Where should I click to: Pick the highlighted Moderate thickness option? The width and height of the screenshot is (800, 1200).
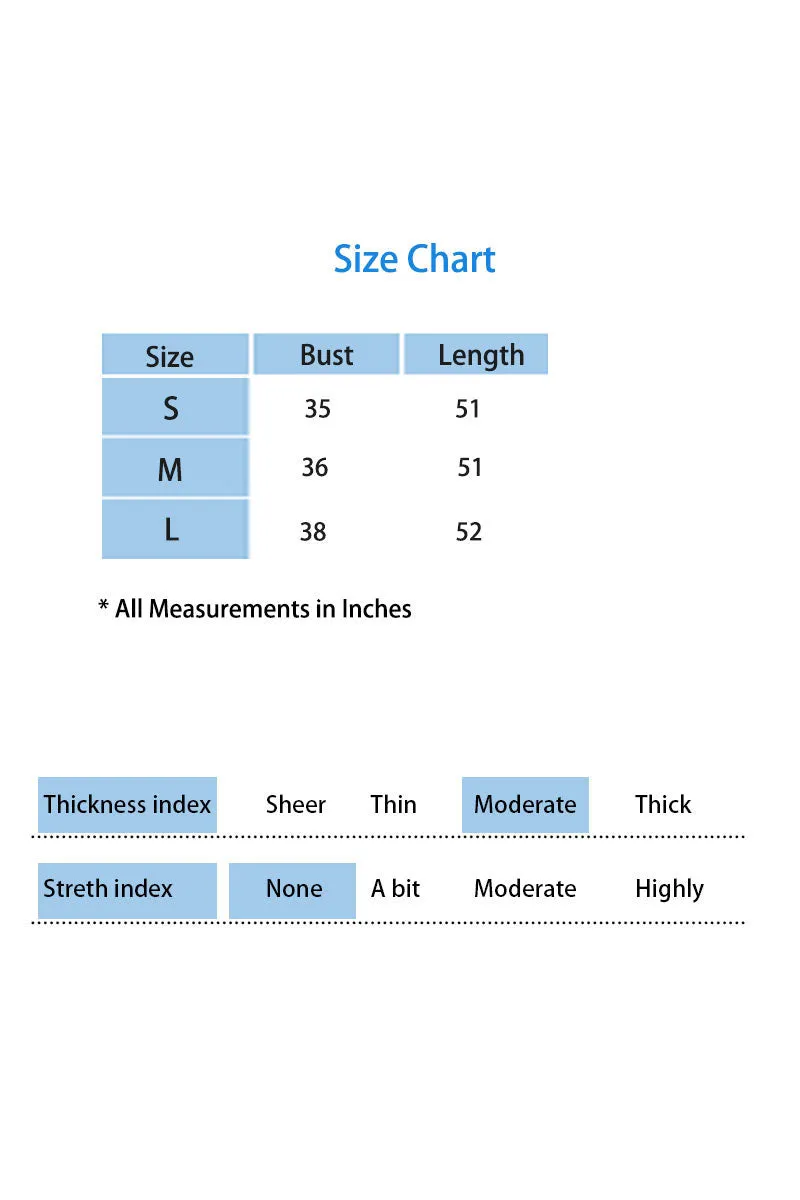pos(525,805)
